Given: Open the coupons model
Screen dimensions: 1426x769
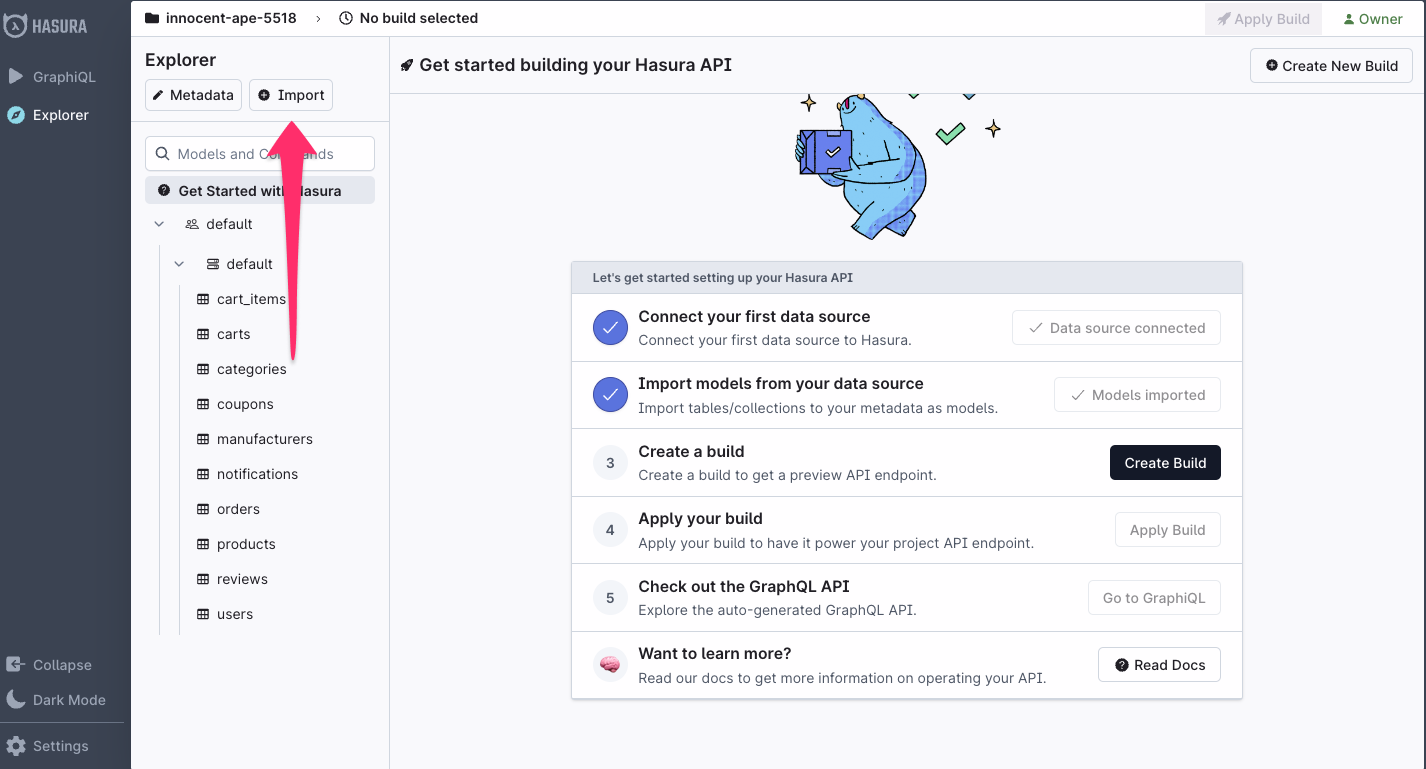Looking at the screenshot, I should [245, 404].
